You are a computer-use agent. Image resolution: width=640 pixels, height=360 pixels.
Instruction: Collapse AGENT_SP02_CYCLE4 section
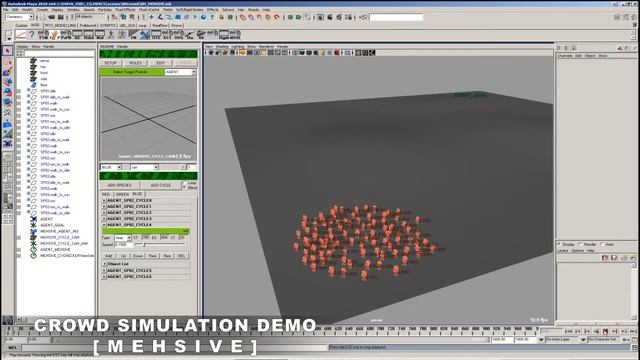click(104, 225)
